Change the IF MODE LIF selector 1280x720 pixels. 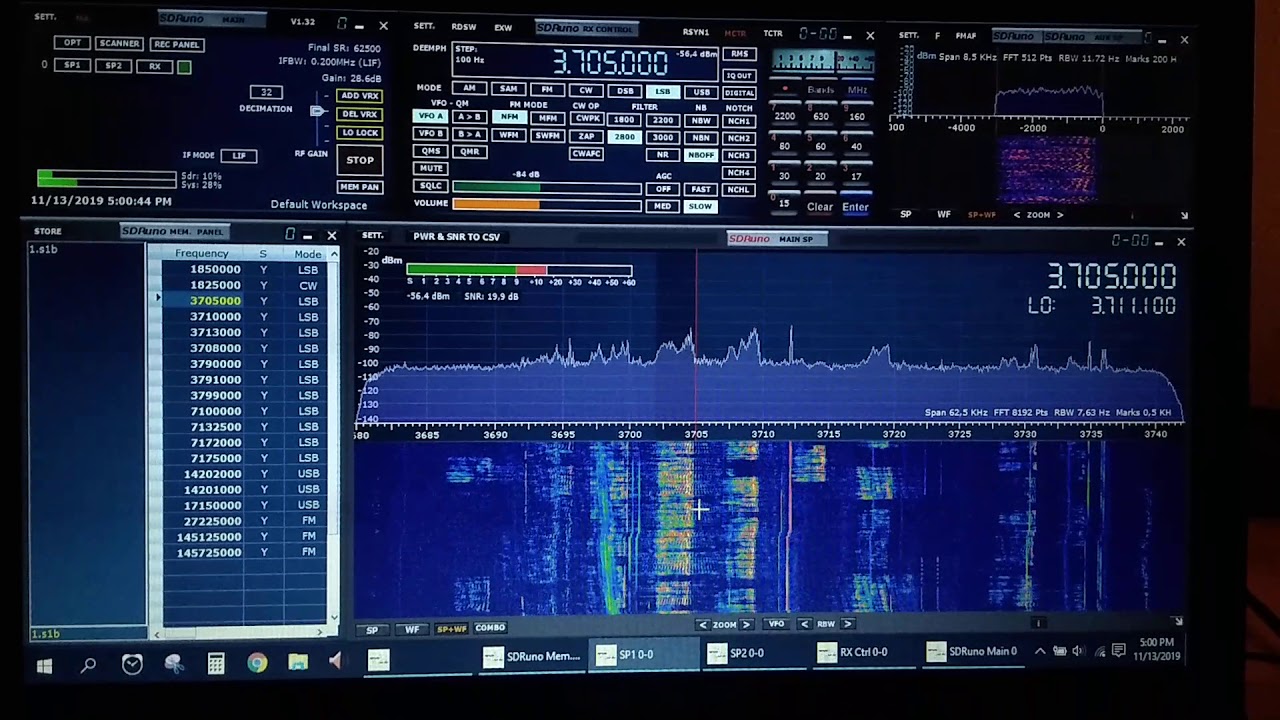[x=239, y=156]
